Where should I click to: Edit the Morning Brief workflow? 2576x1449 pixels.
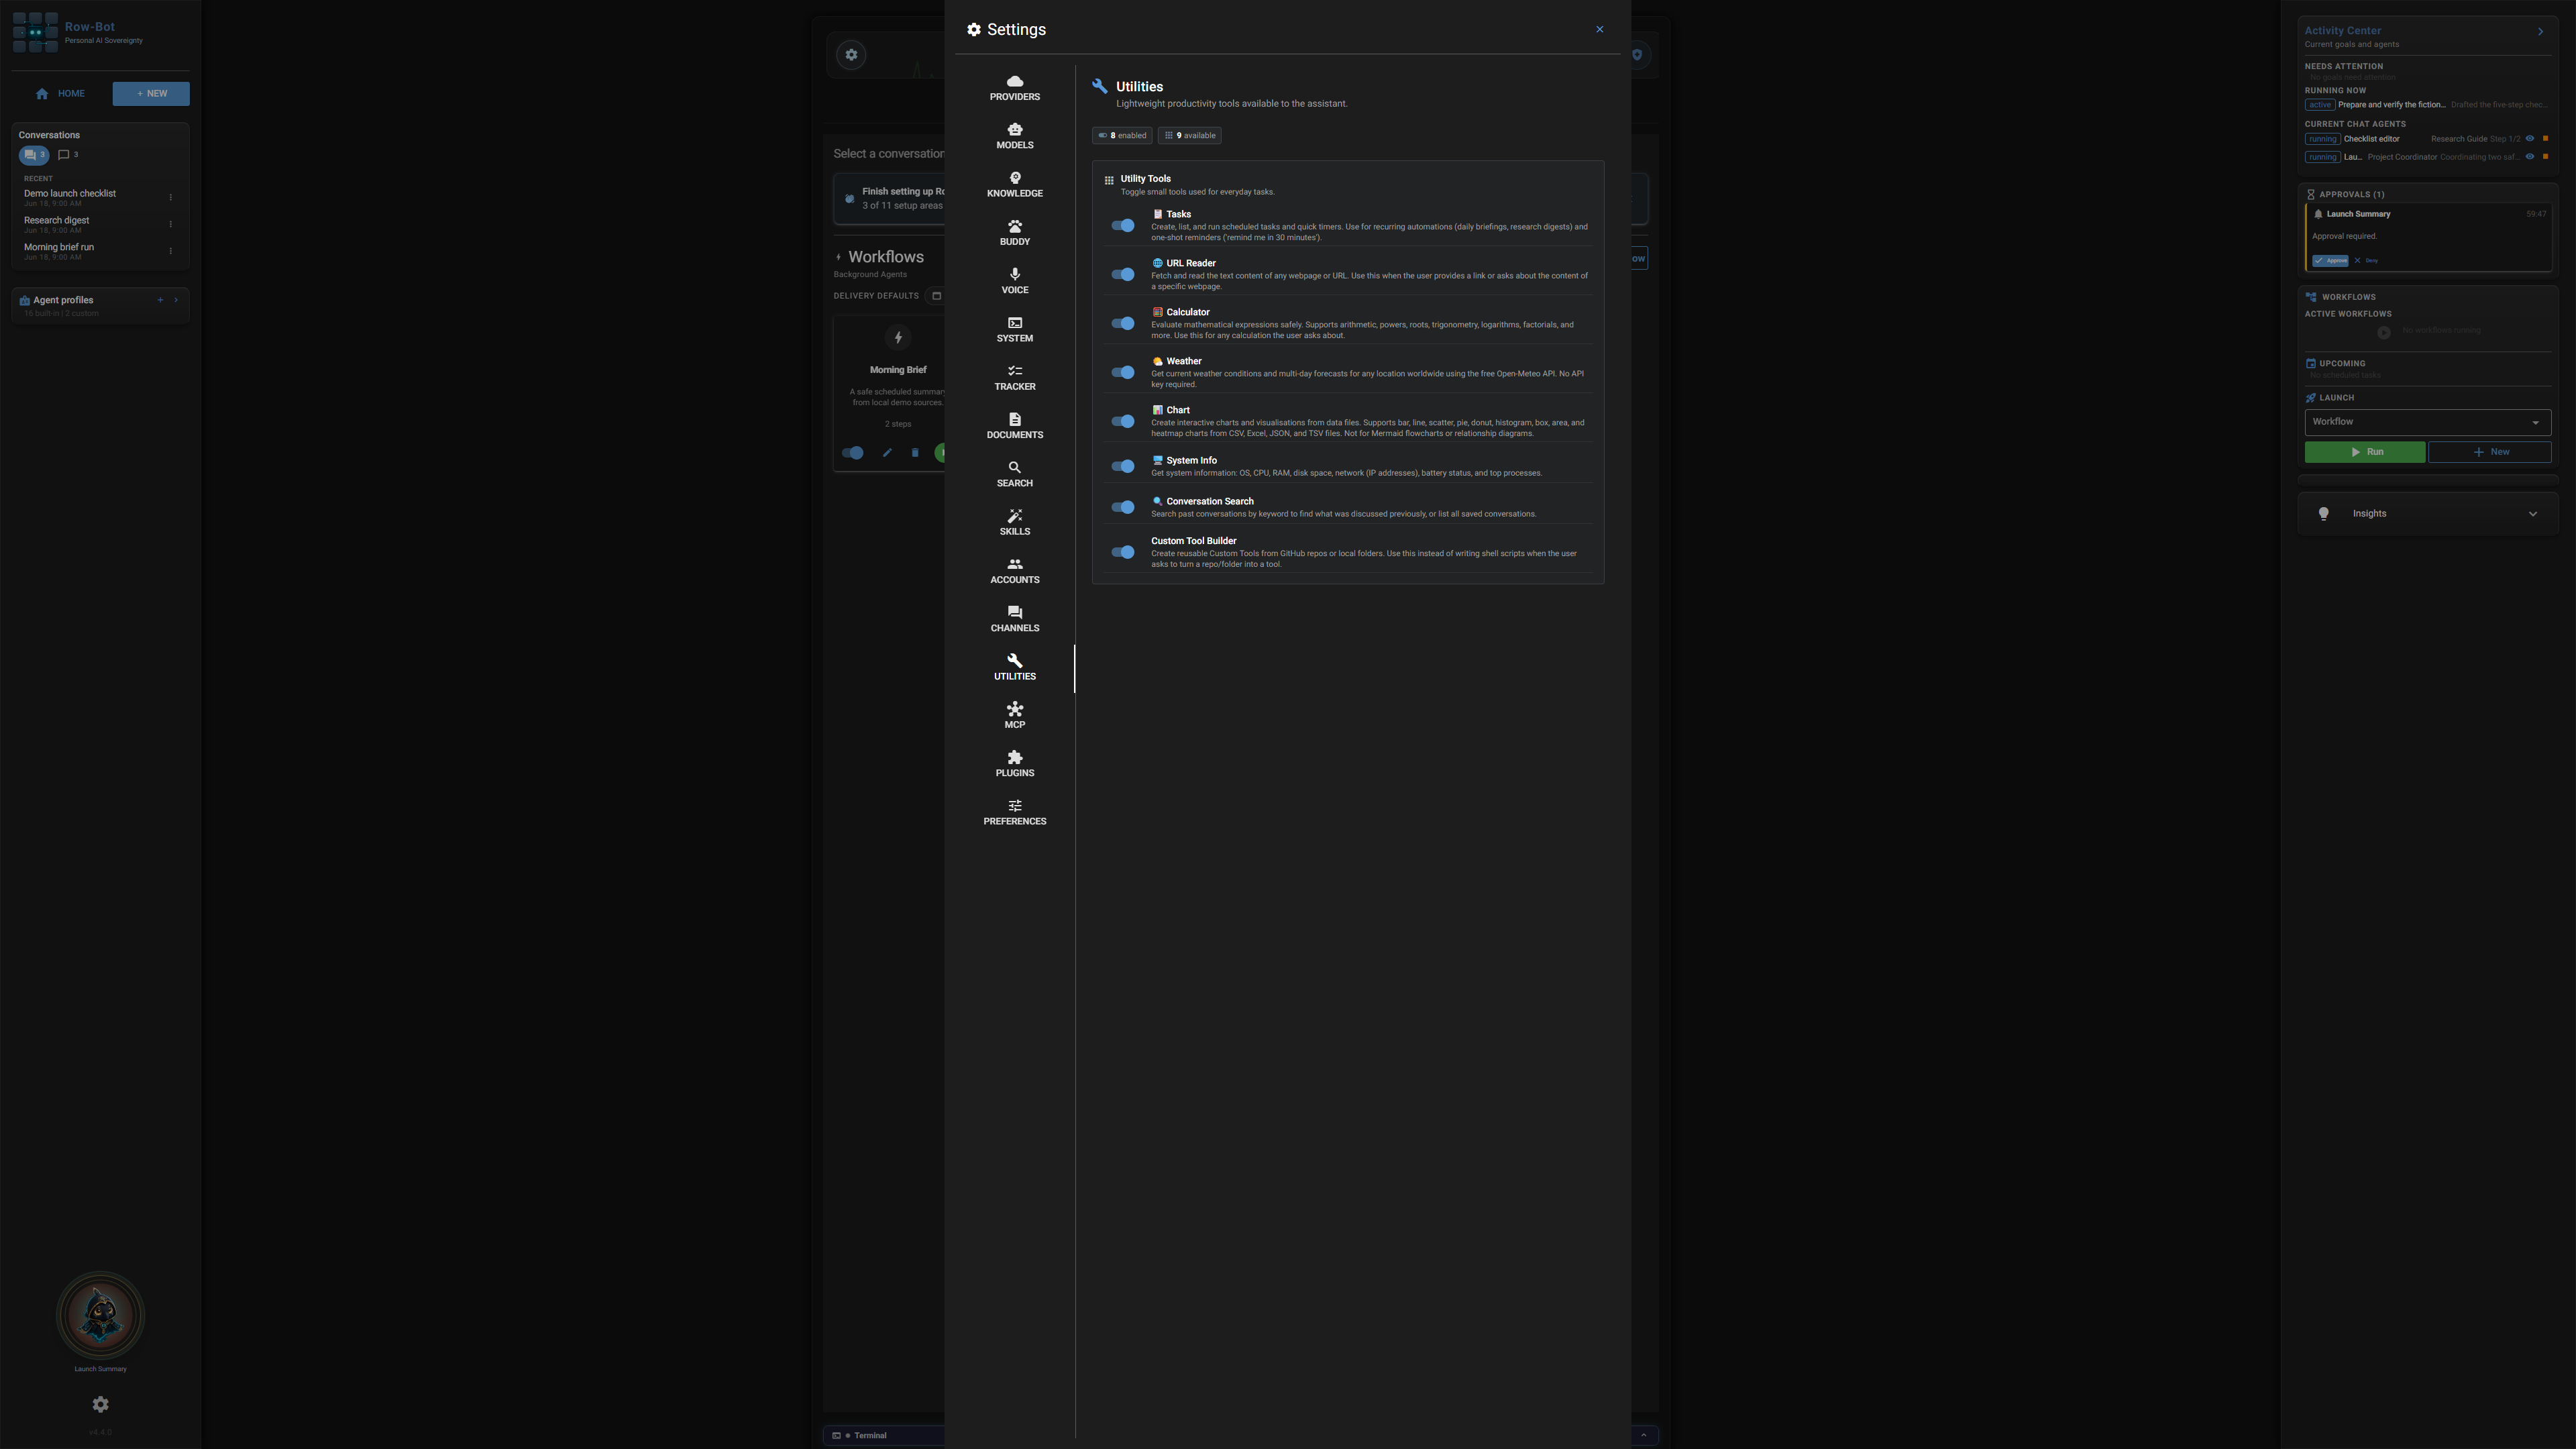(886, 453)
